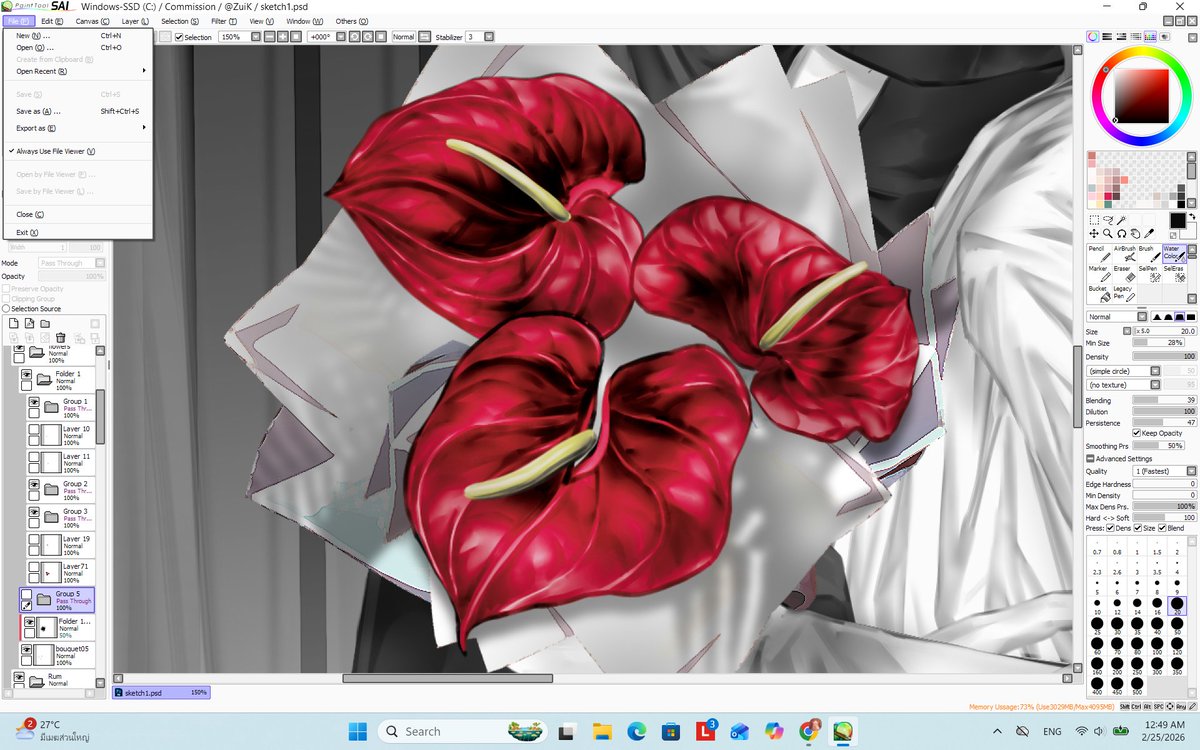Activate the Hand pan tool
The height and width of the screenshot is (750, 1200).
click(x=1136, y=233)
